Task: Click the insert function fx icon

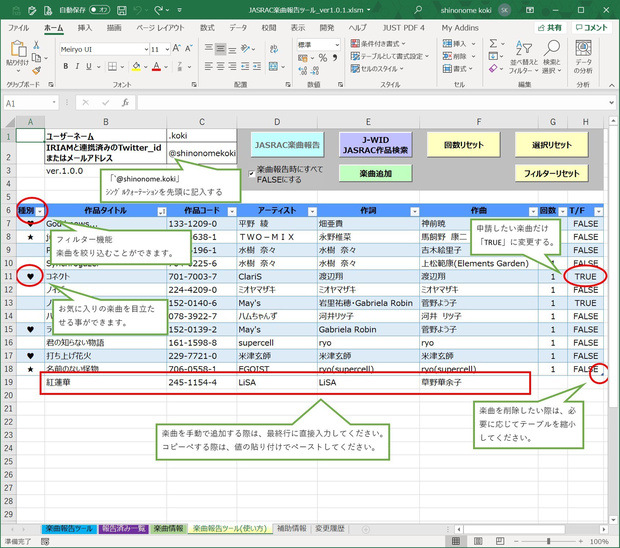Action: 125,103
